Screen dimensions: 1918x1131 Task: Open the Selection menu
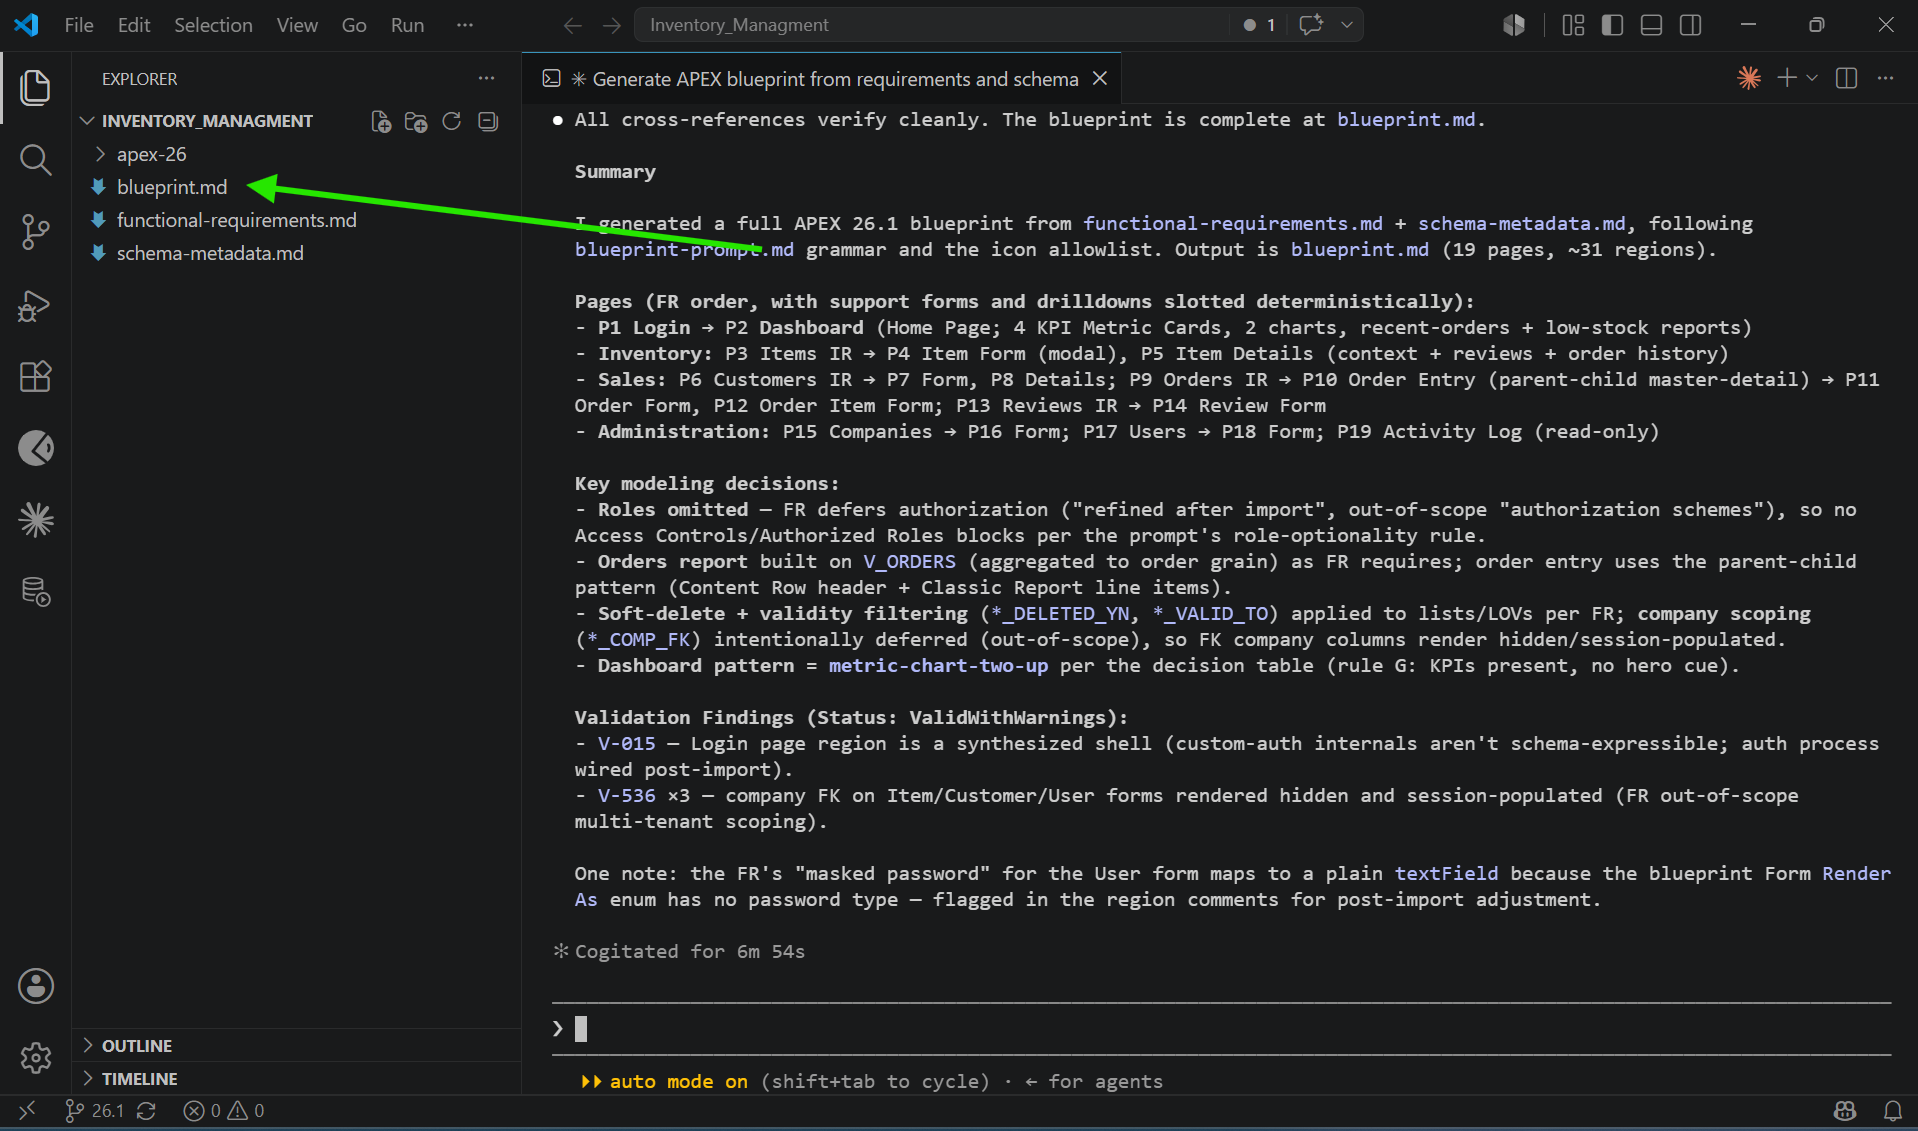[213, 25]
